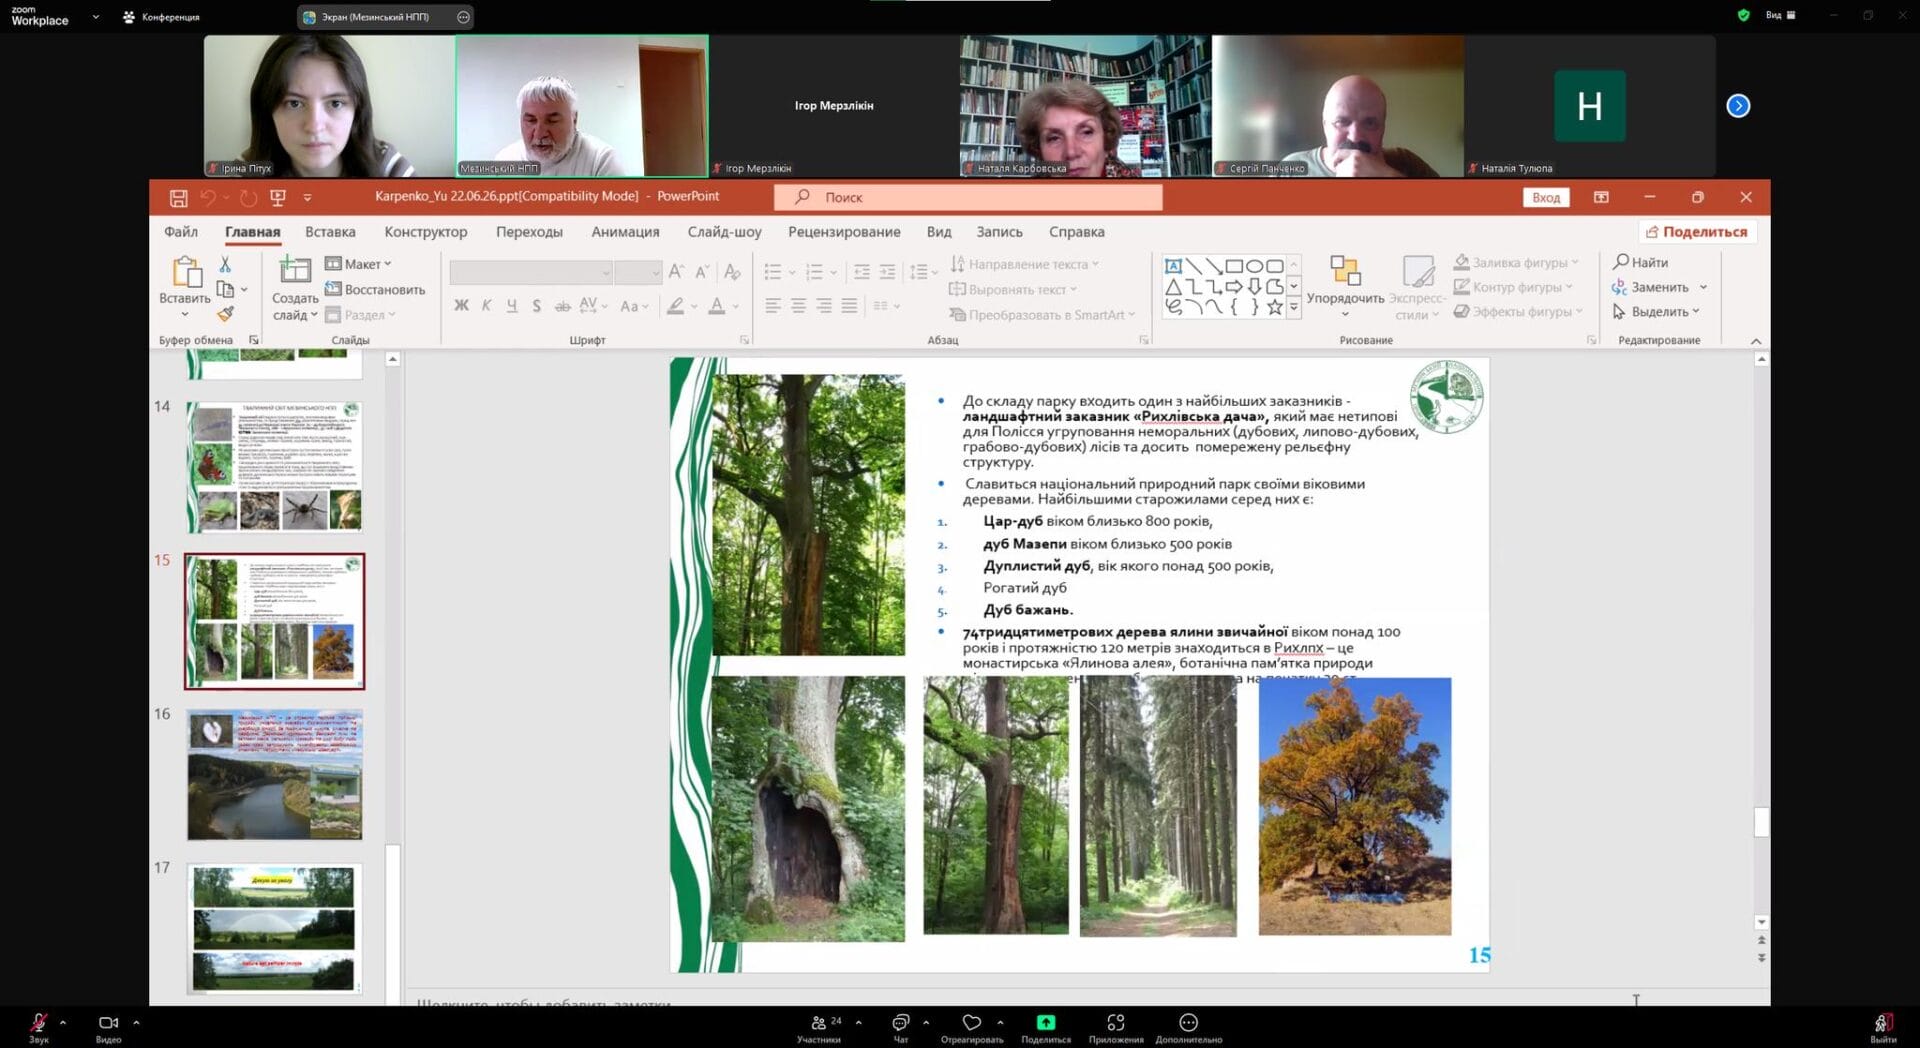Click the font color (A) swatch button
This screenshot has width=1920, height=1048.
click(x=716, y=306)
